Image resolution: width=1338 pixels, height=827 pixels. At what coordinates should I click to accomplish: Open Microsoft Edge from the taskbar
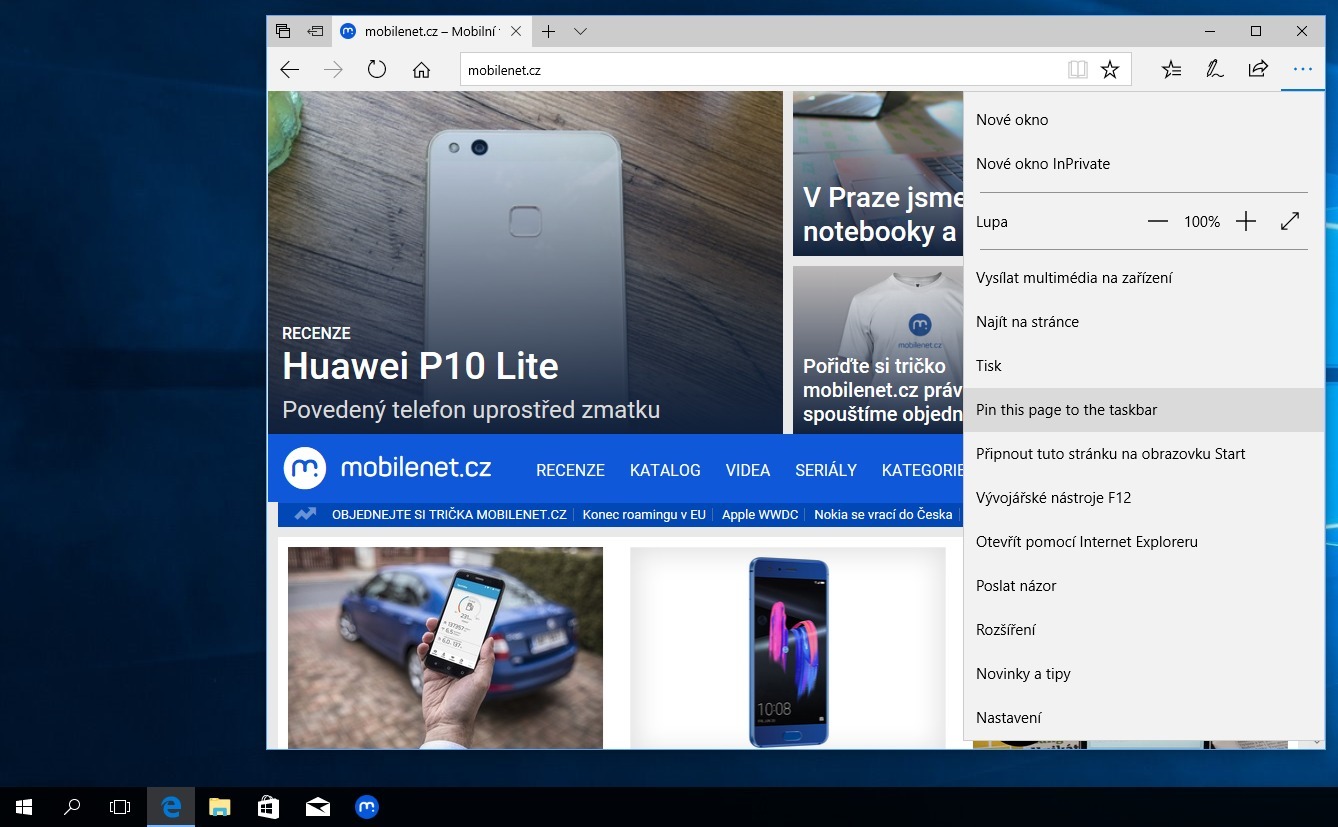pos(170,806)
